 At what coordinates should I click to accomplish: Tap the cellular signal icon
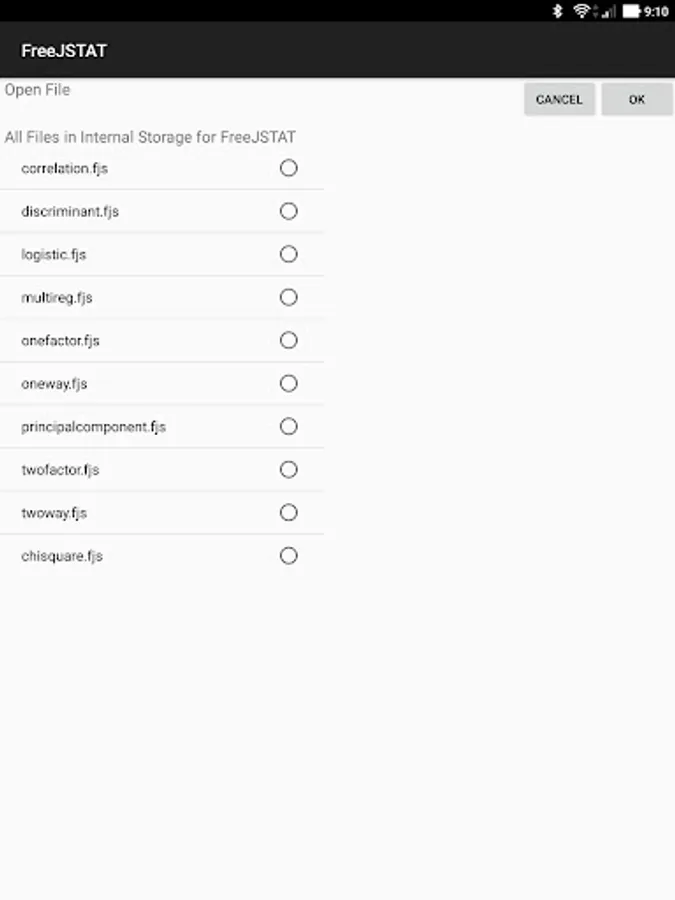pos(606,11)
